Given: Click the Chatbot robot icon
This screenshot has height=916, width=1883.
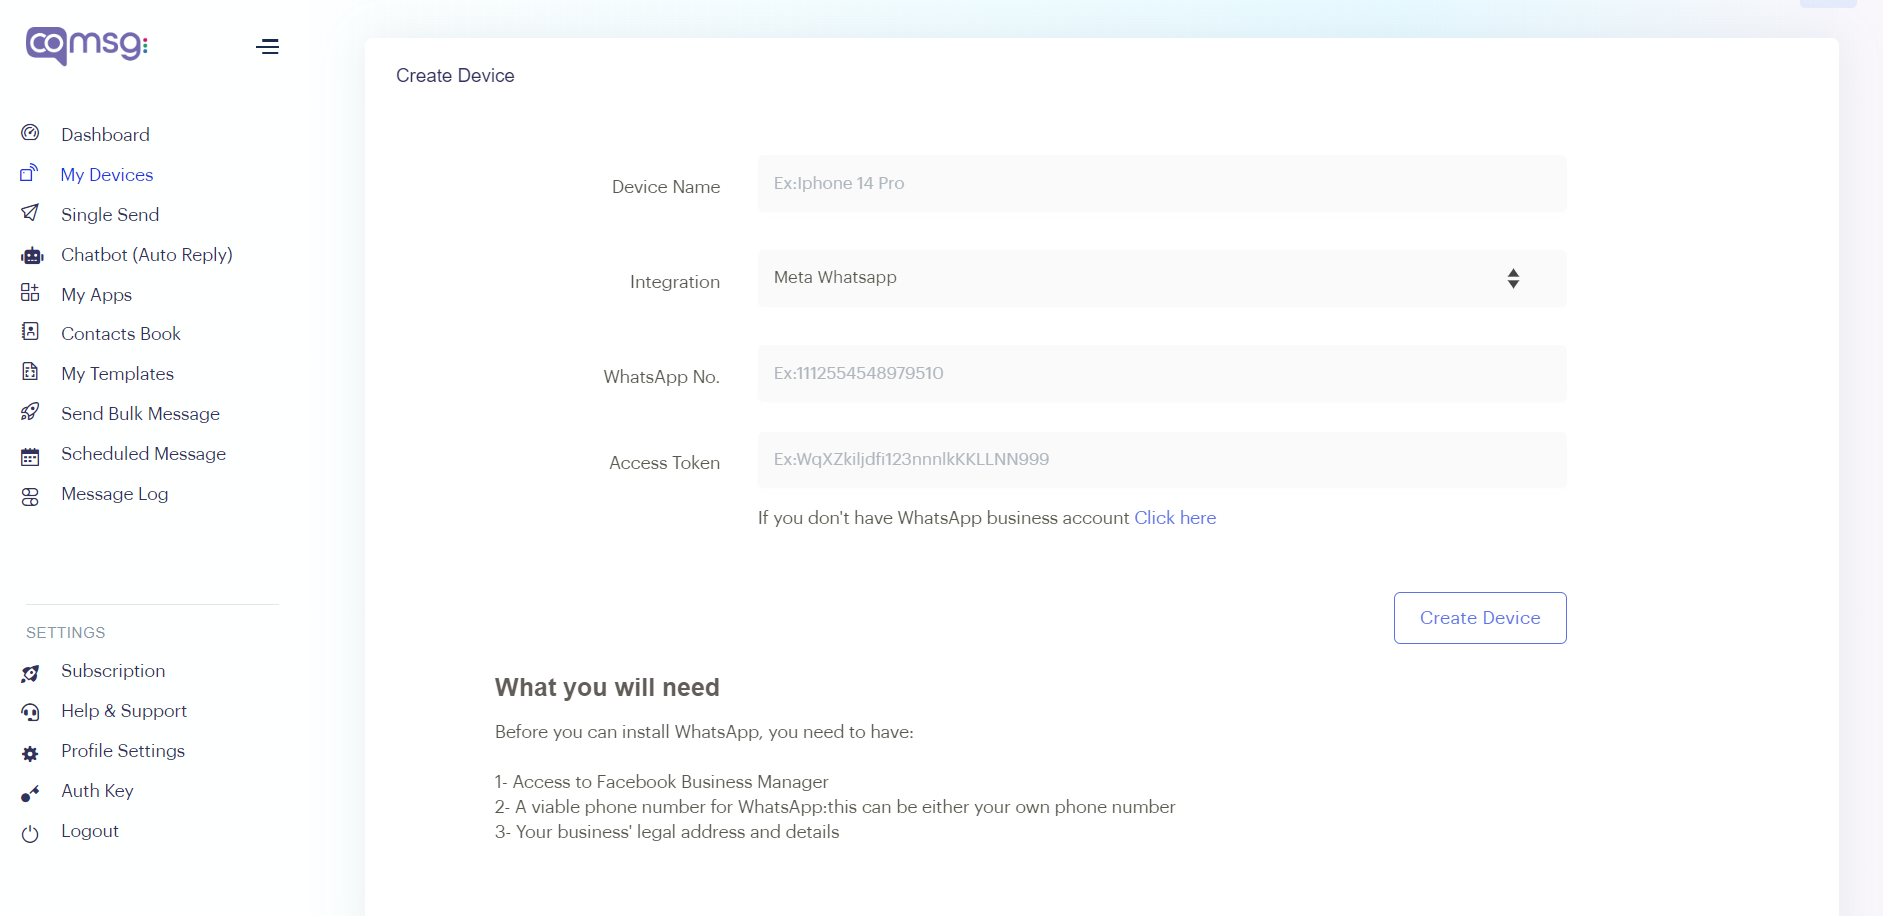Looking at the screenshot, I should pos(32,255).
